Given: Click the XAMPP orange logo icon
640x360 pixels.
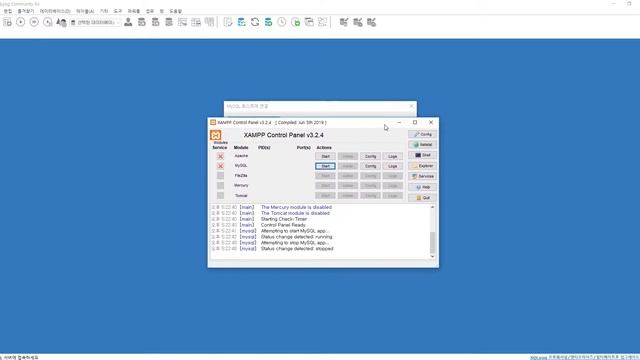Looking at the screenshot, I should tap(216, 135).
